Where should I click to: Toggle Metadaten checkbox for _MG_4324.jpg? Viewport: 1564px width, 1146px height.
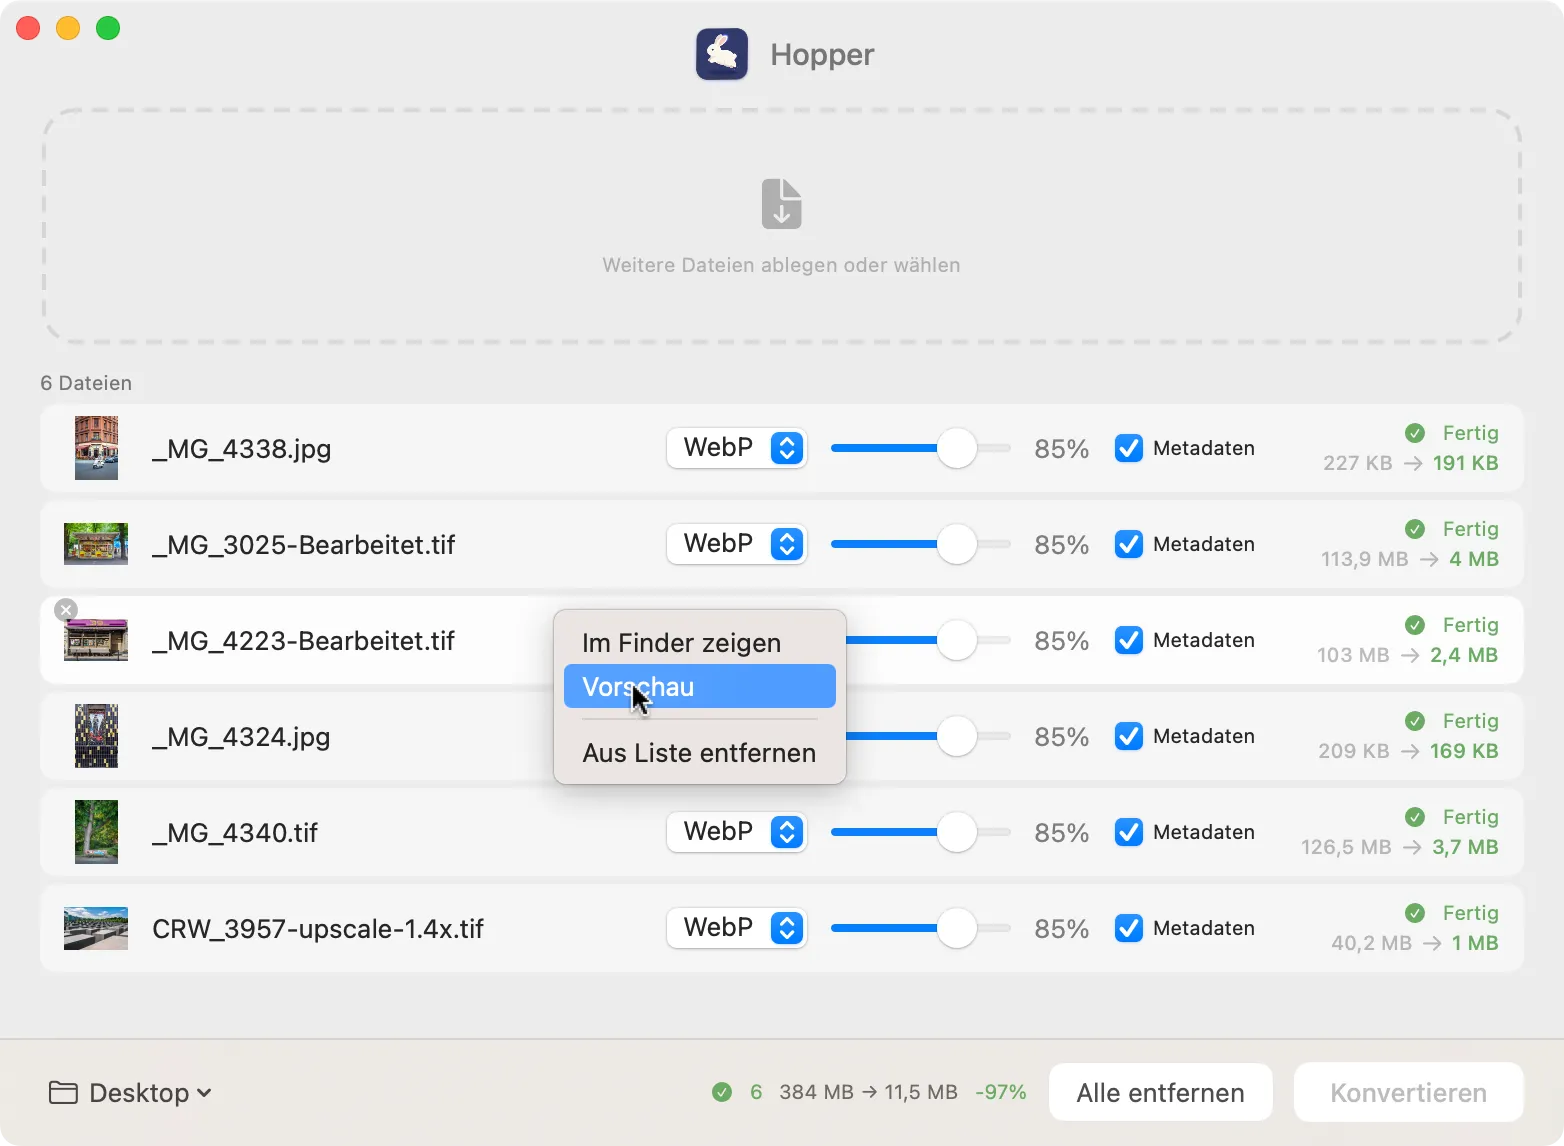[1129, 736]
